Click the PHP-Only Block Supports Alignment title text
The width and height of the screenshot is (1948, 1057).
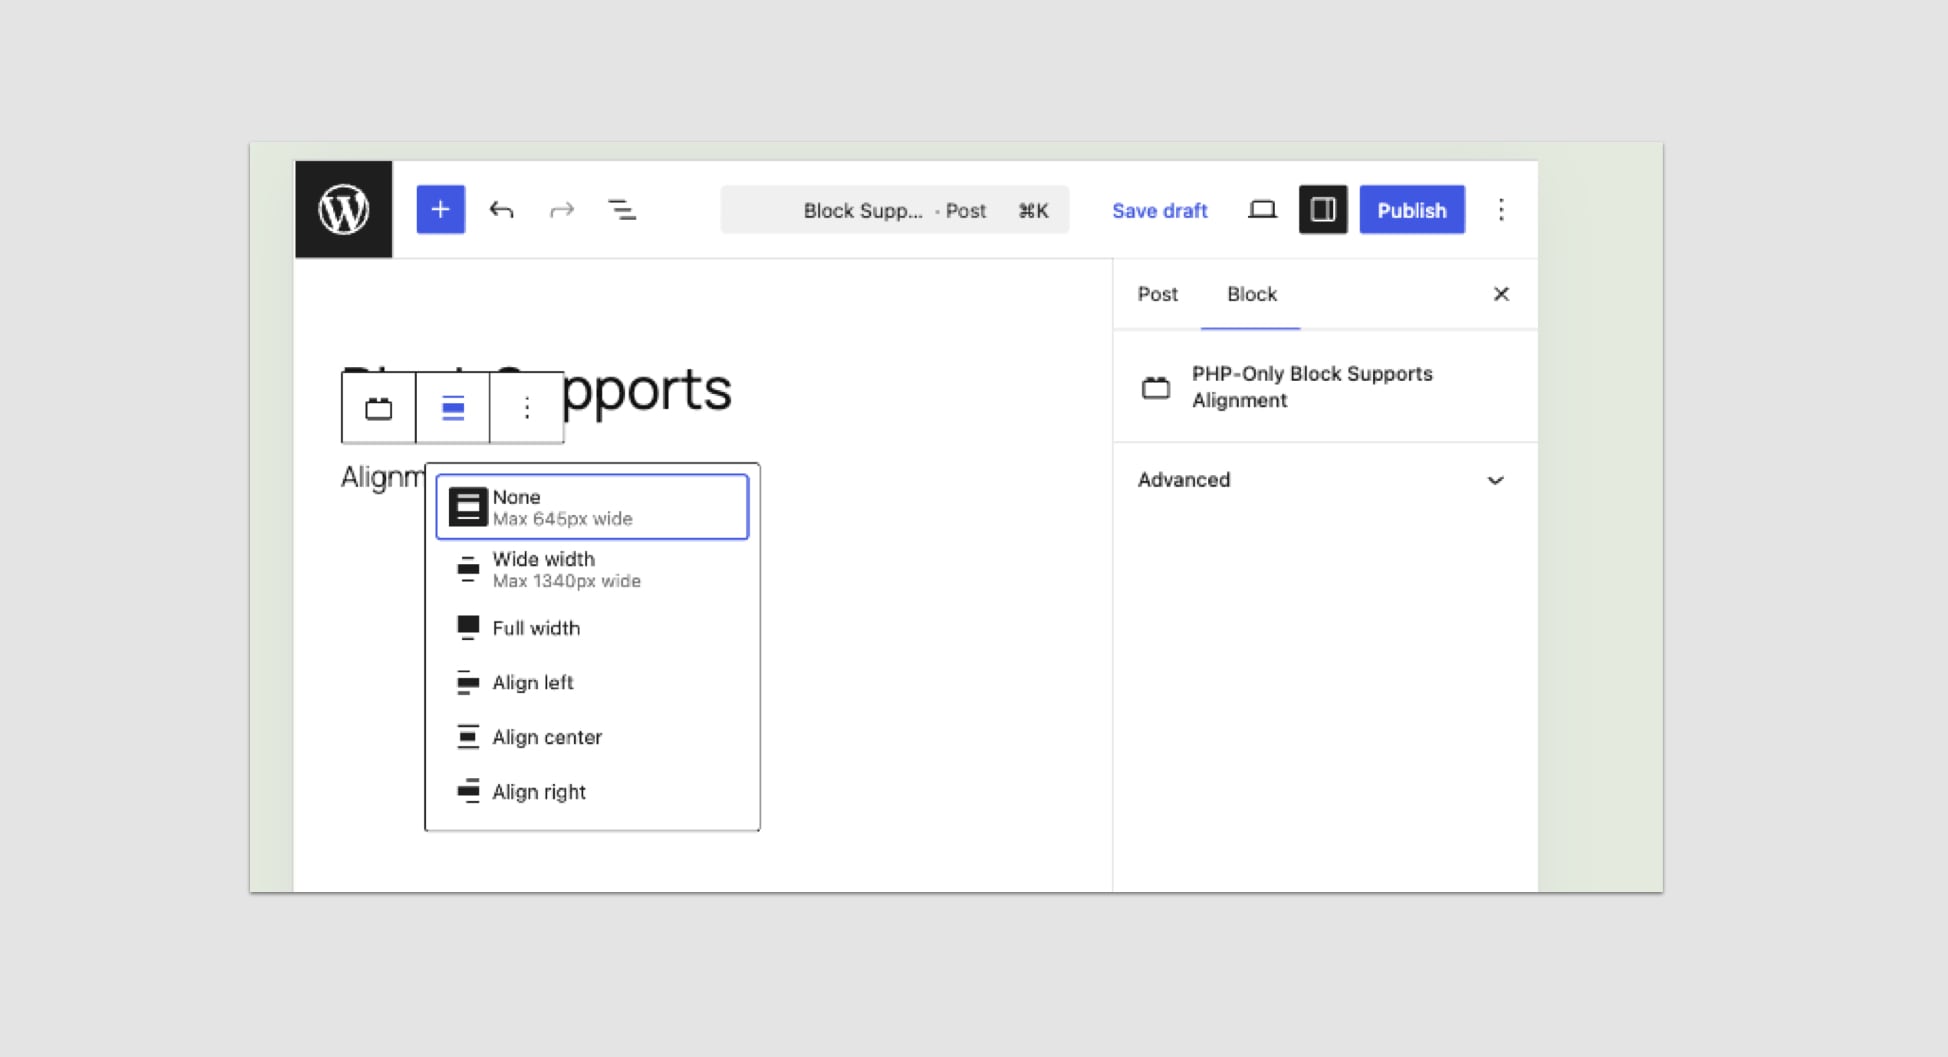(1312, 387)
